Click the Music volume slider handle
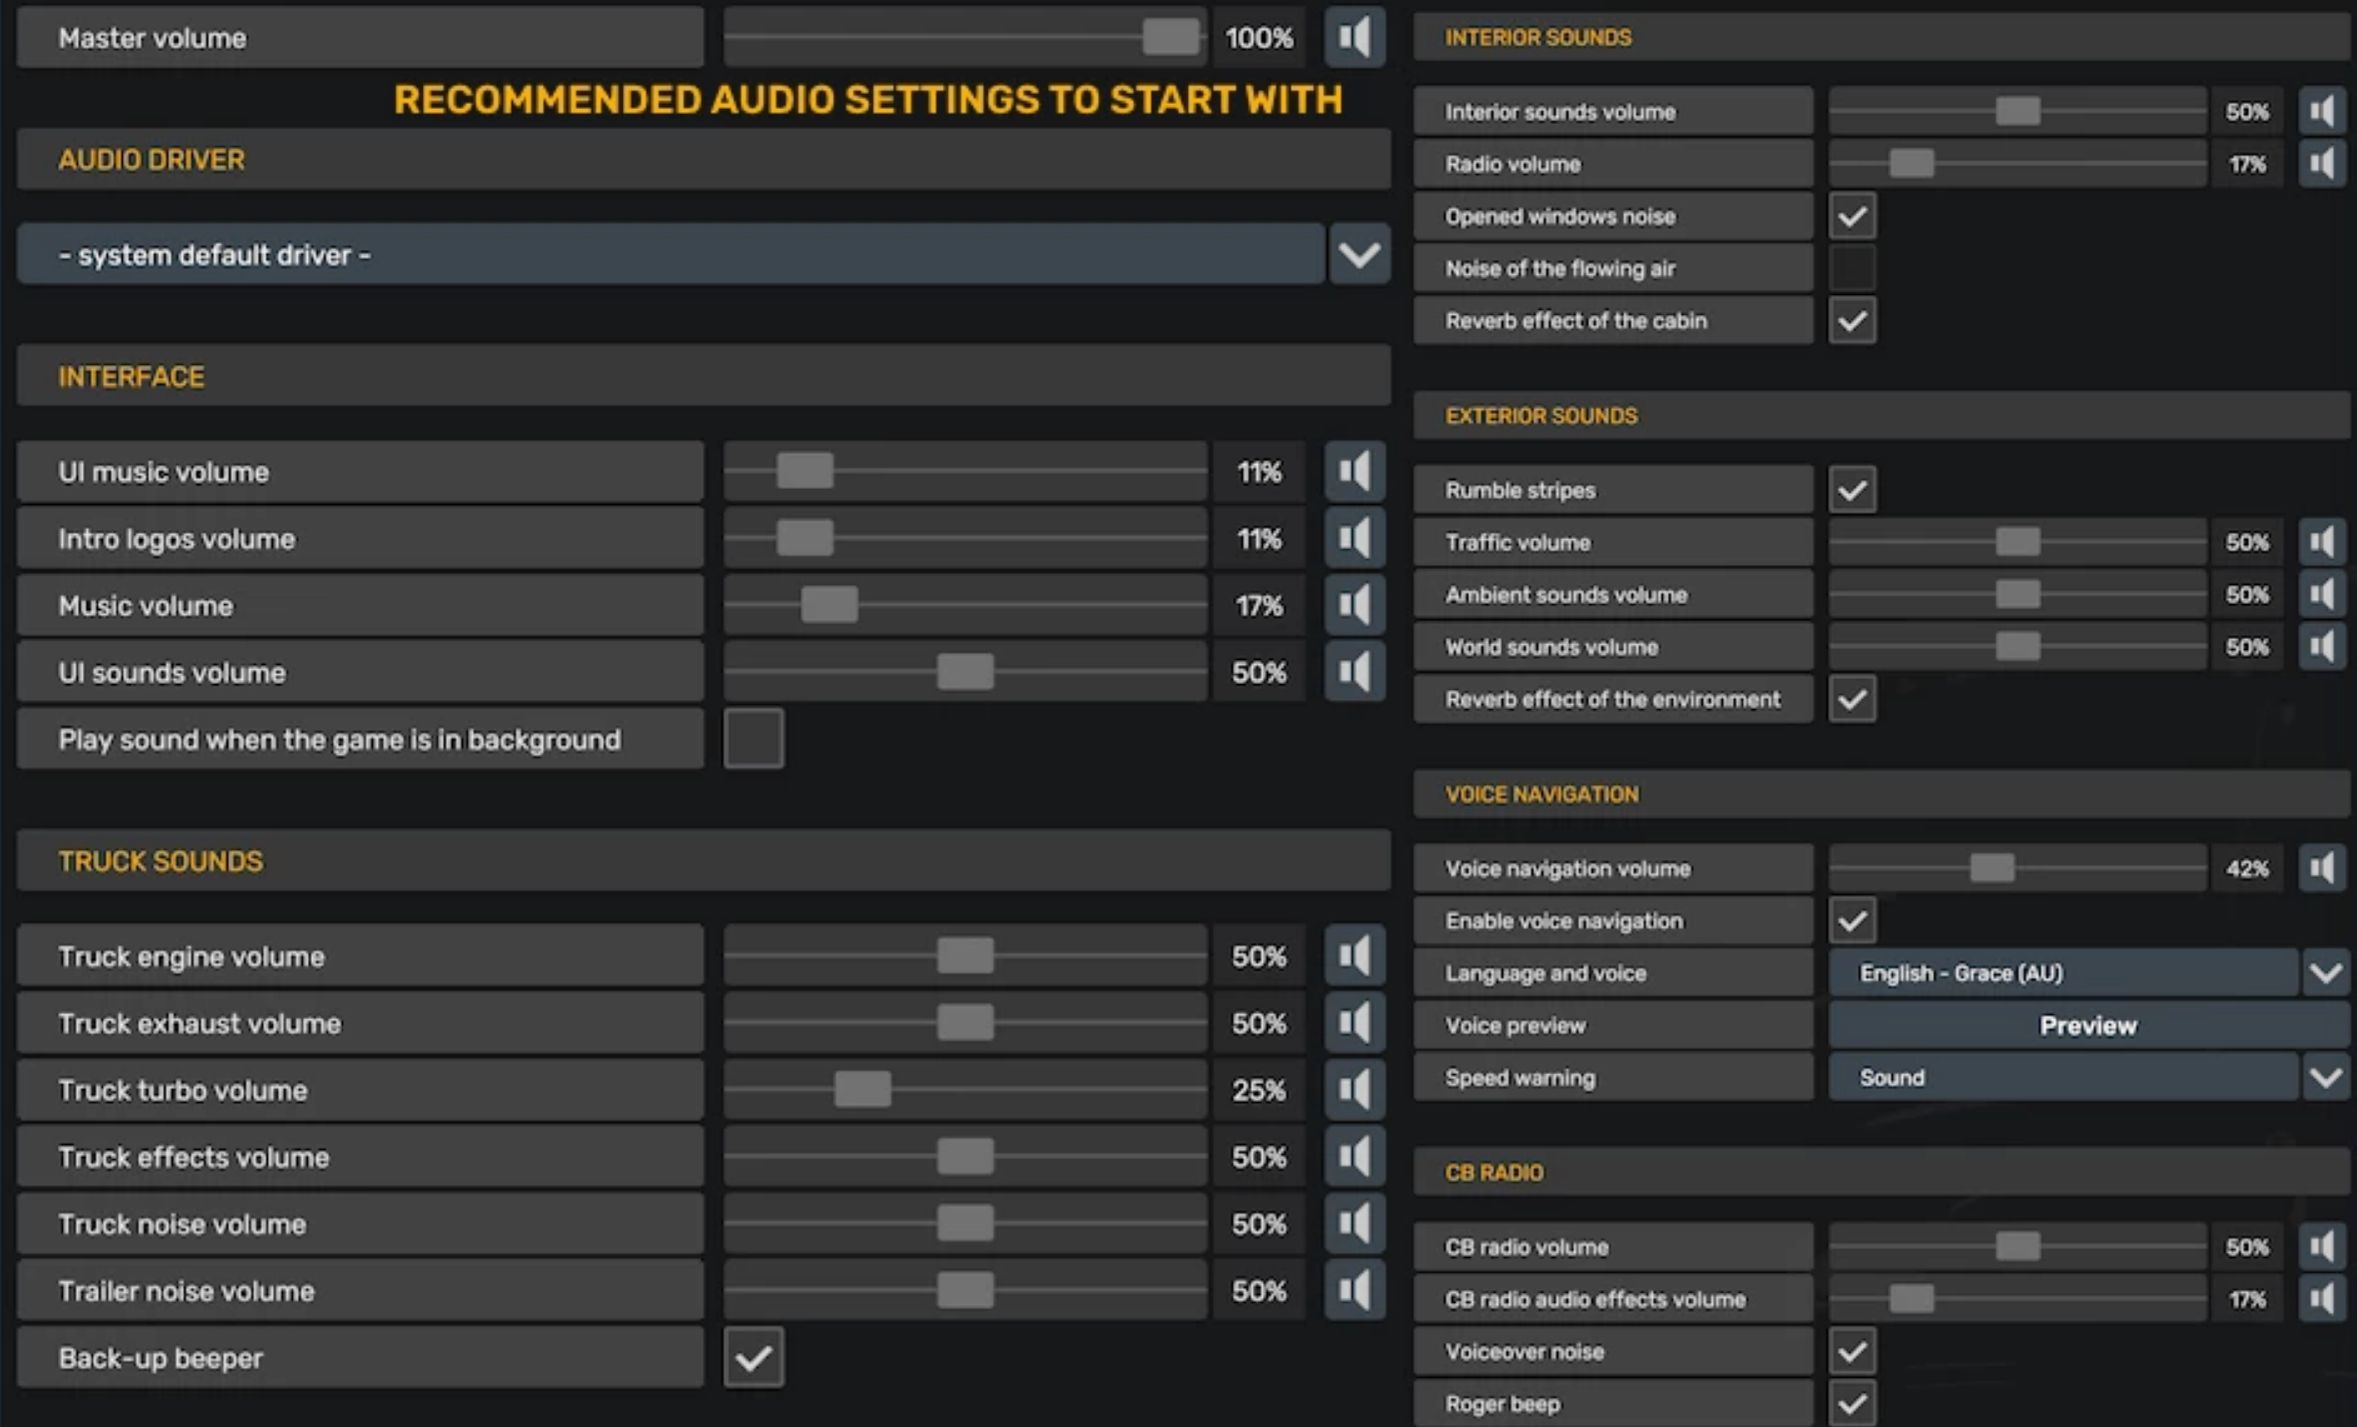This screenshot has width=2357, height=1427. point(829,605)
